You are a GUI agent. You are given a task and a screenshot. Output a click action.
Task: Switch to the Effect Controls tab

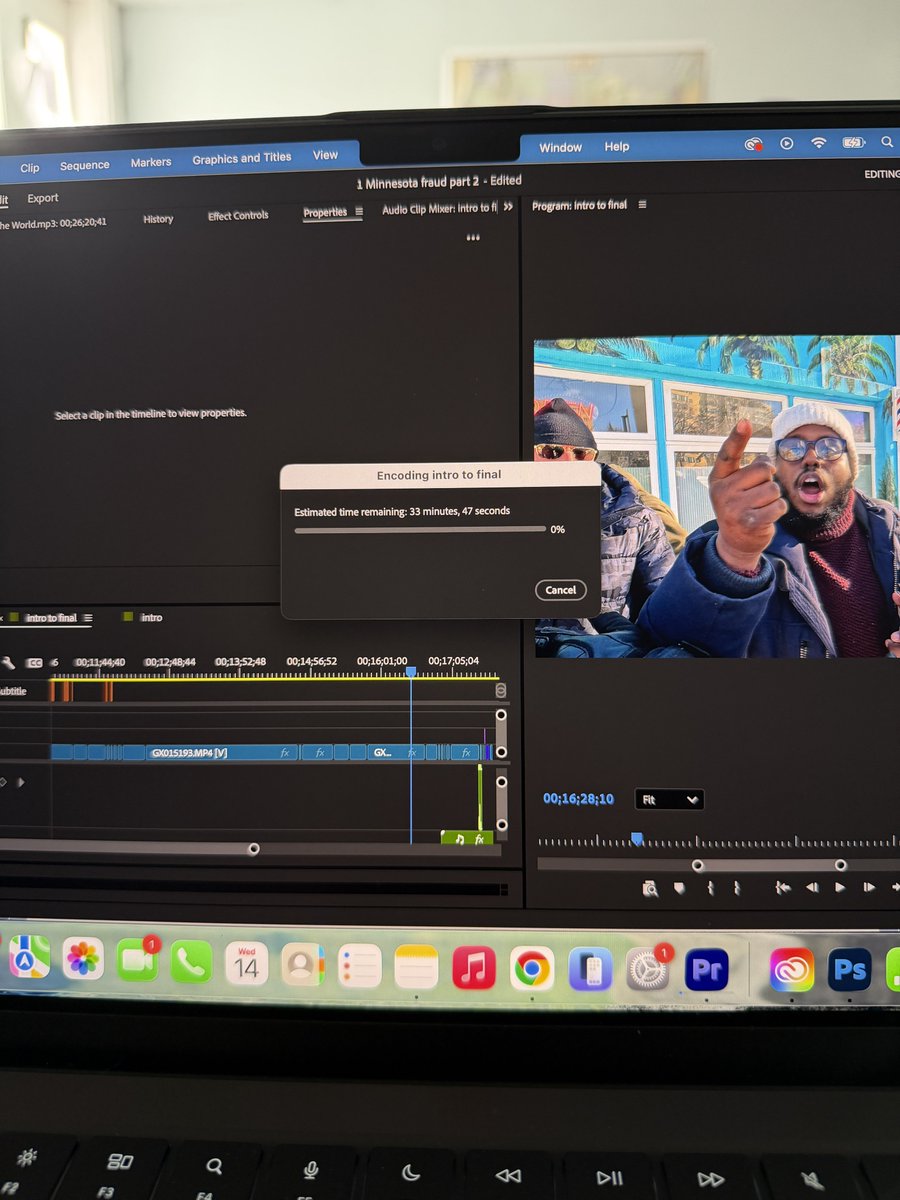coord(238,214)
